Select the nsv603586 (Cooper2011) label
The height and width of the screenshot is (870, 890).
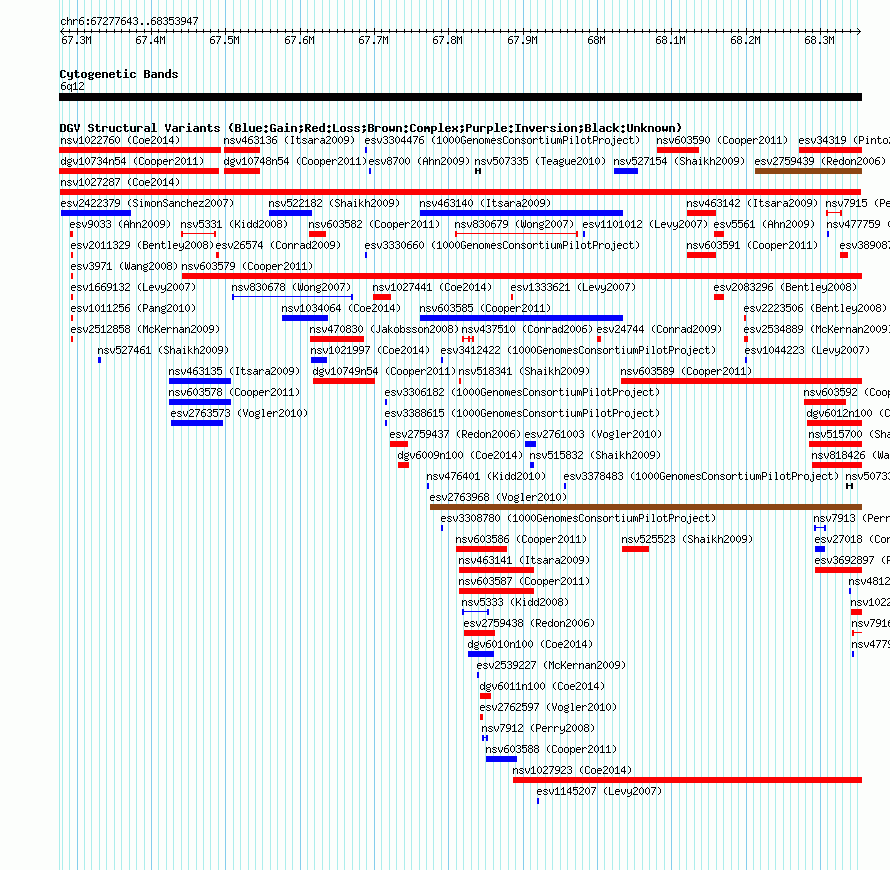(521, 539)
